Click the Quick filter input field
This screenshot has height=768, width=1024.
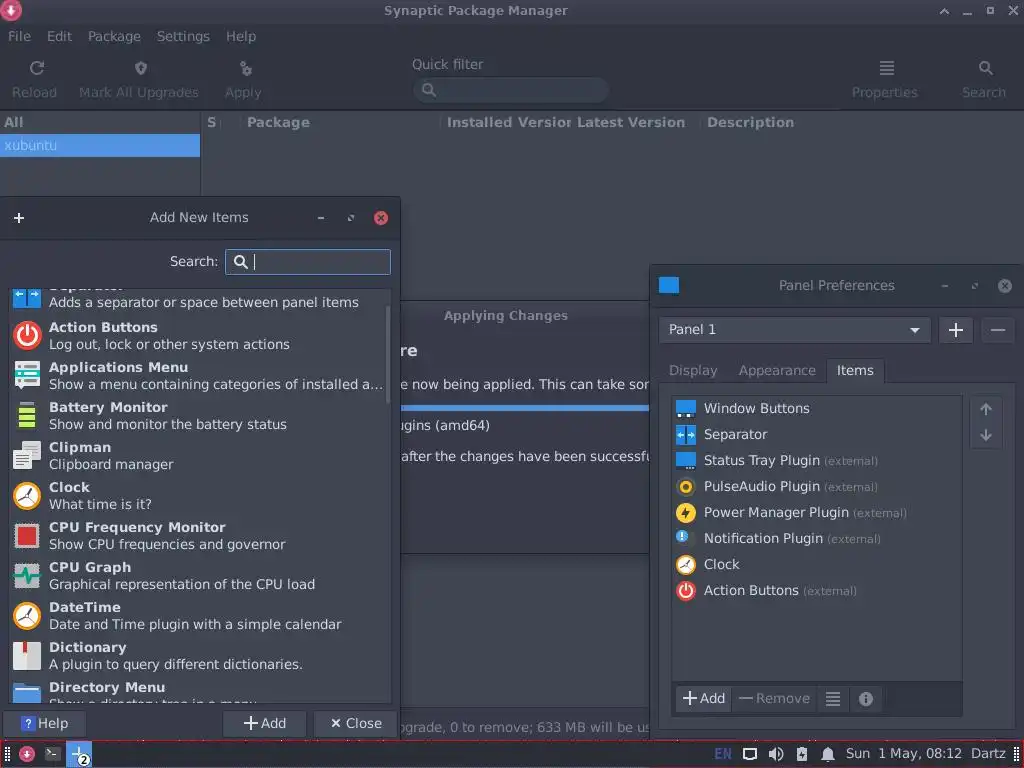pos(511,90)
